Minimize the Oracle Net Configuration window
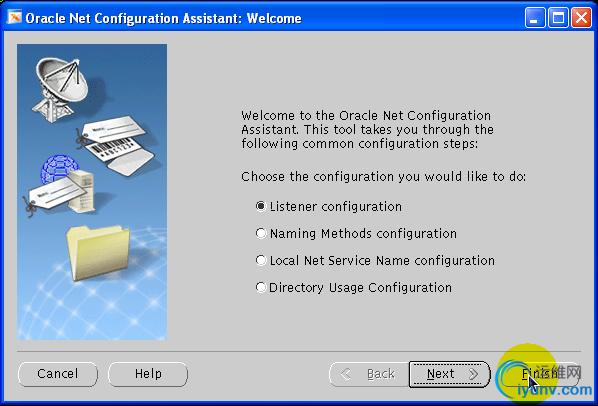Viewport: 598px width, 406px height. tap(535, 18)
